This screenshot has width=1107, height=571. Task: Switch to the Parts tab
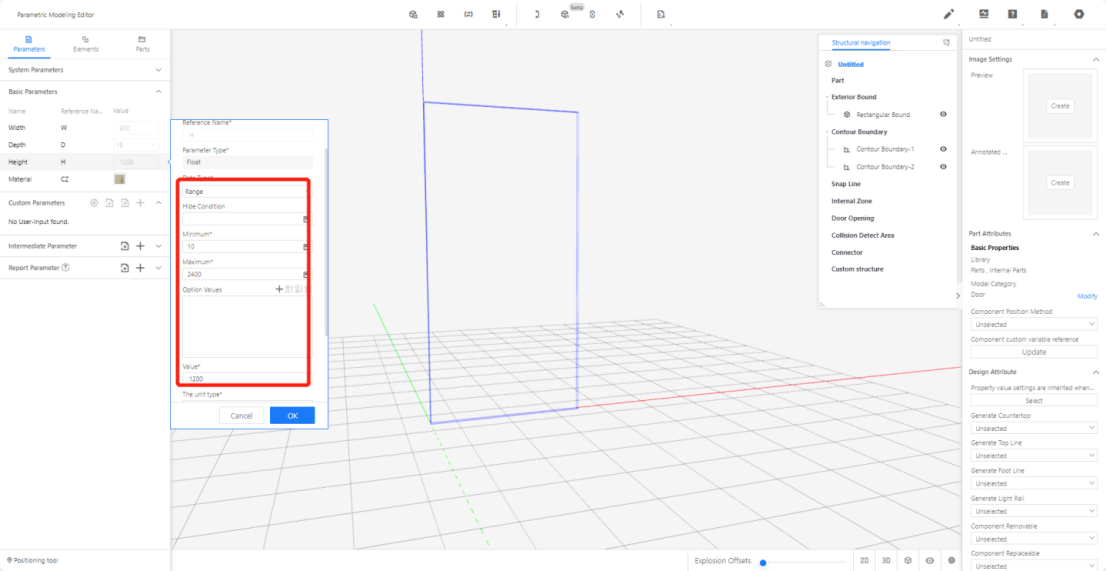point(142,43)
